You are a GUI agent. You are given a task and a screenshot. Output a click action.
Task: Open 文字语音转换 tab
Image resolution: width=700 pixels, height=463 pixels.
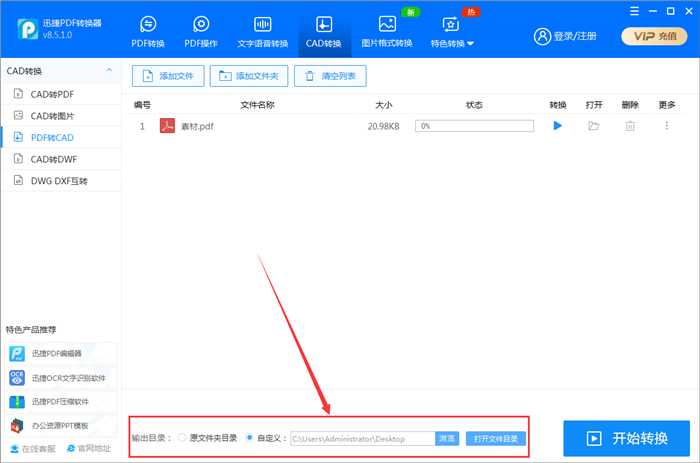tap(262, 31)
